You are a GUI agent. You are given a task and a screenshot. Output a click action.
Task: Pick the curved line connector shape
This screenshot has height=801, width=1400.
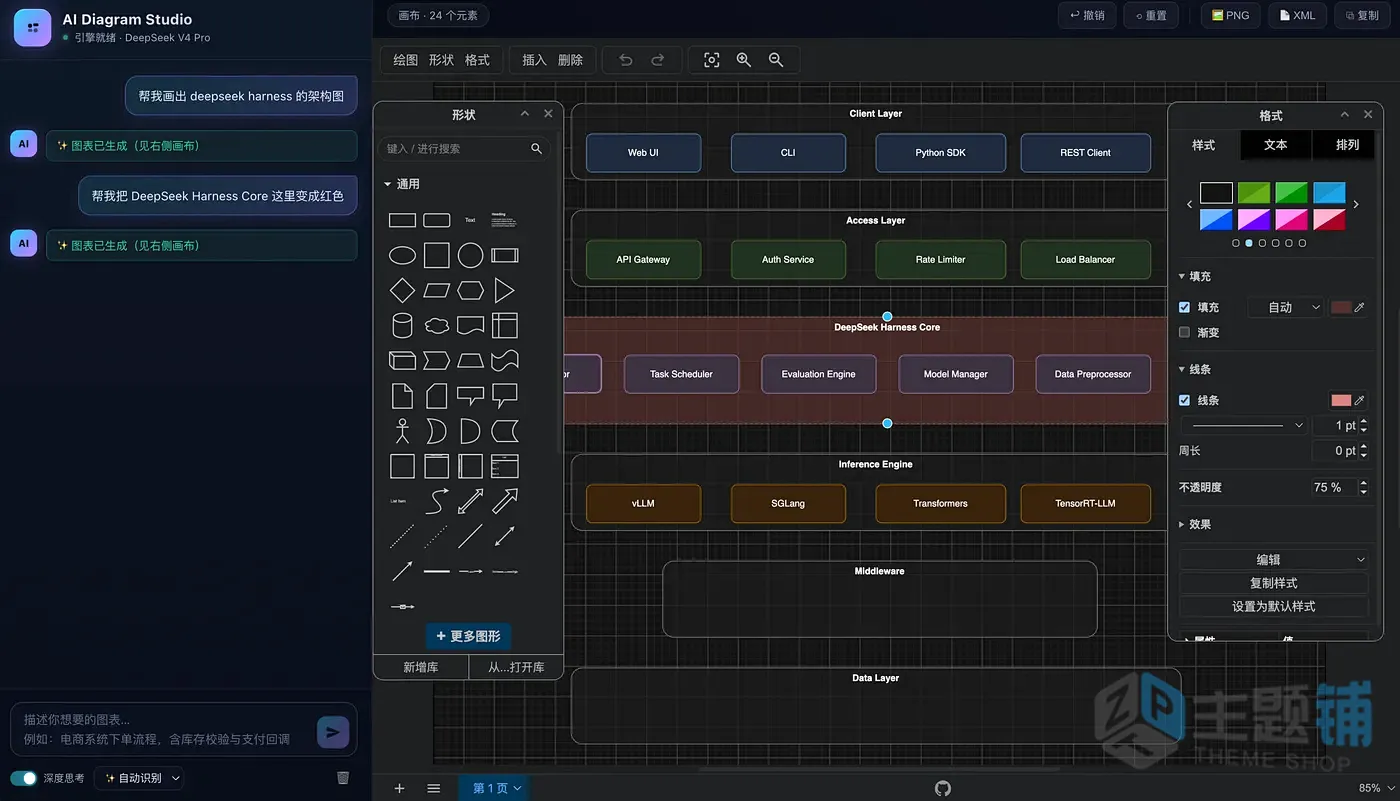437,501
